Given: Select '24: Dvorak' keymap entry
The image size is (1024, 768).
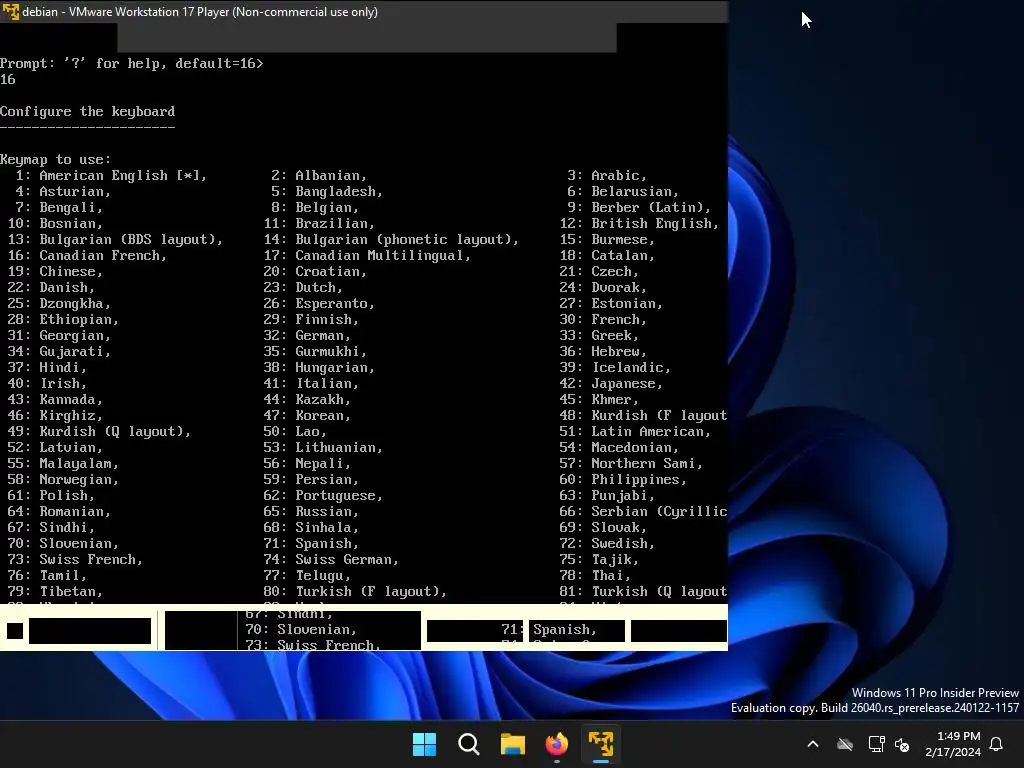Looking at the screenshot, I should point(603,287).
